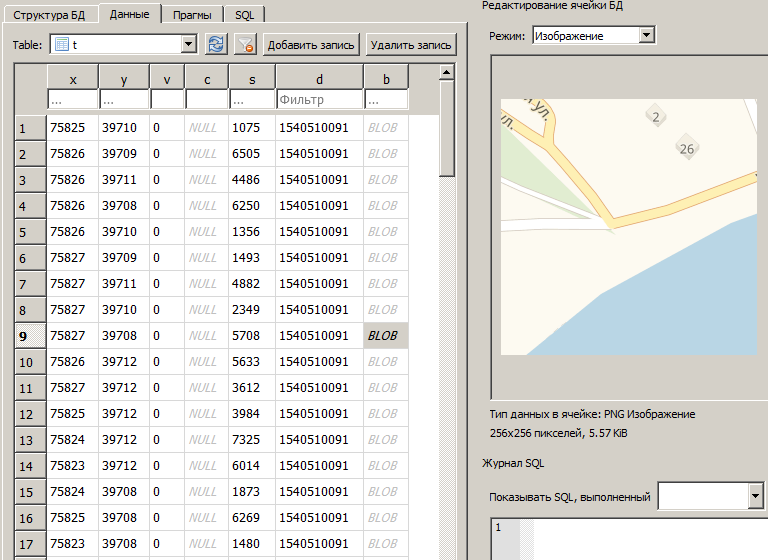
Task: Select the BLOB cell in row 9
Action: [x=385, y=335]
